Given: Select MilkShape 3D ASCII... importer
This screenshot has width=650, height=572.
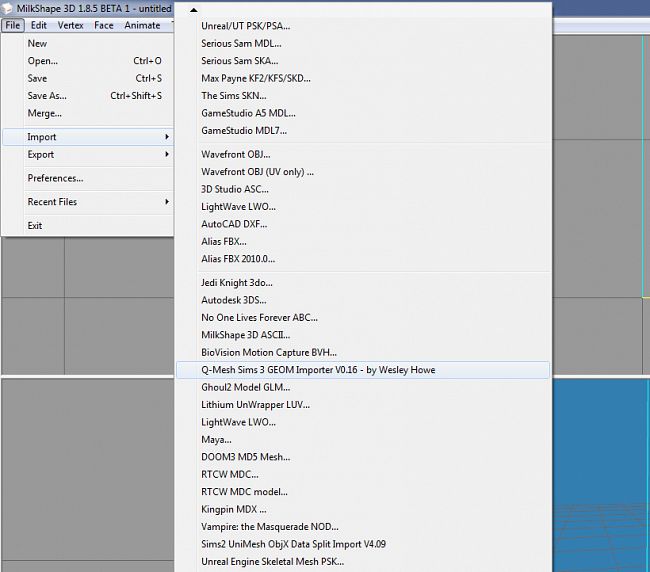Looking at the screenshot, I should (245, 335).
